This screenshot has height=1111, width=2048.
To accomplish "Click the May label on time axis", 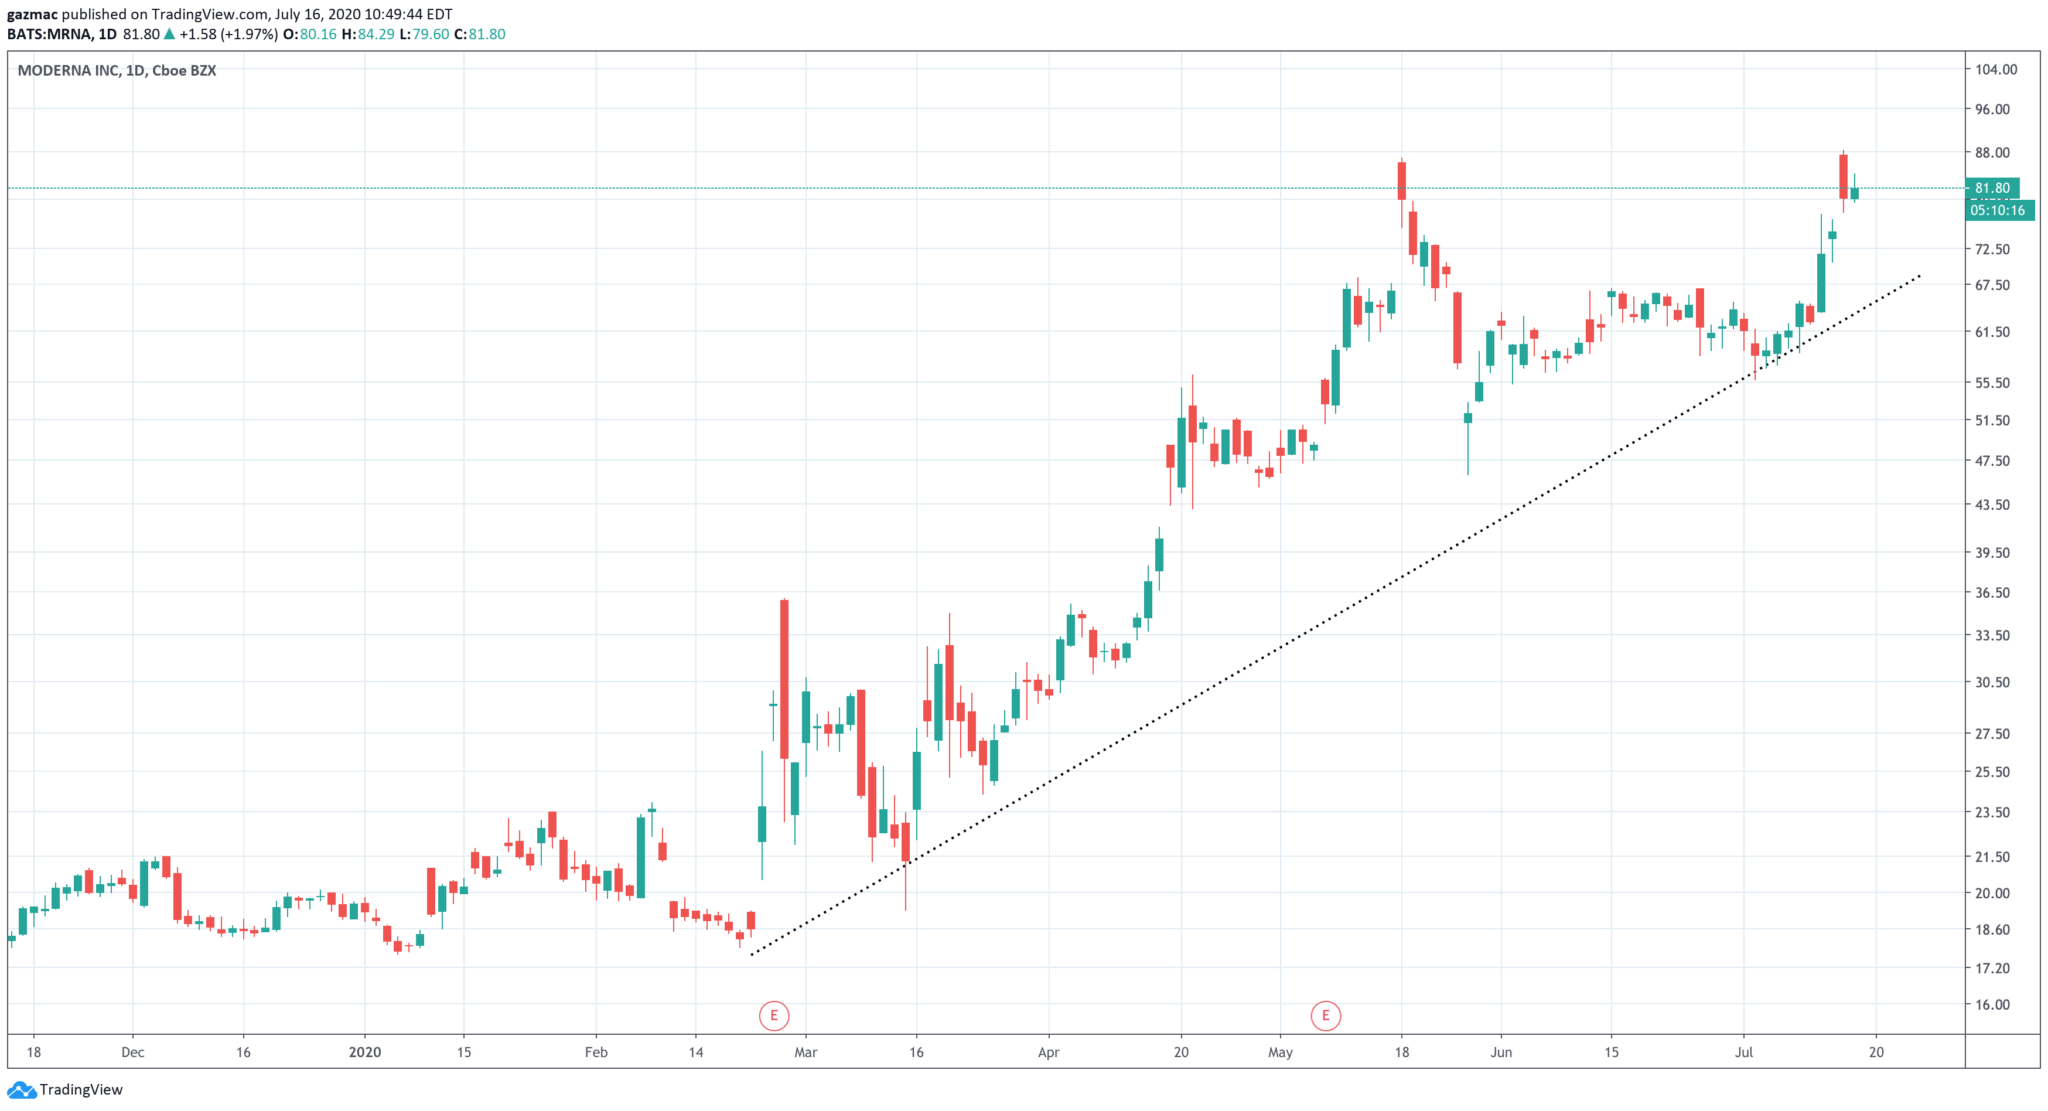I will 1280,1052.
